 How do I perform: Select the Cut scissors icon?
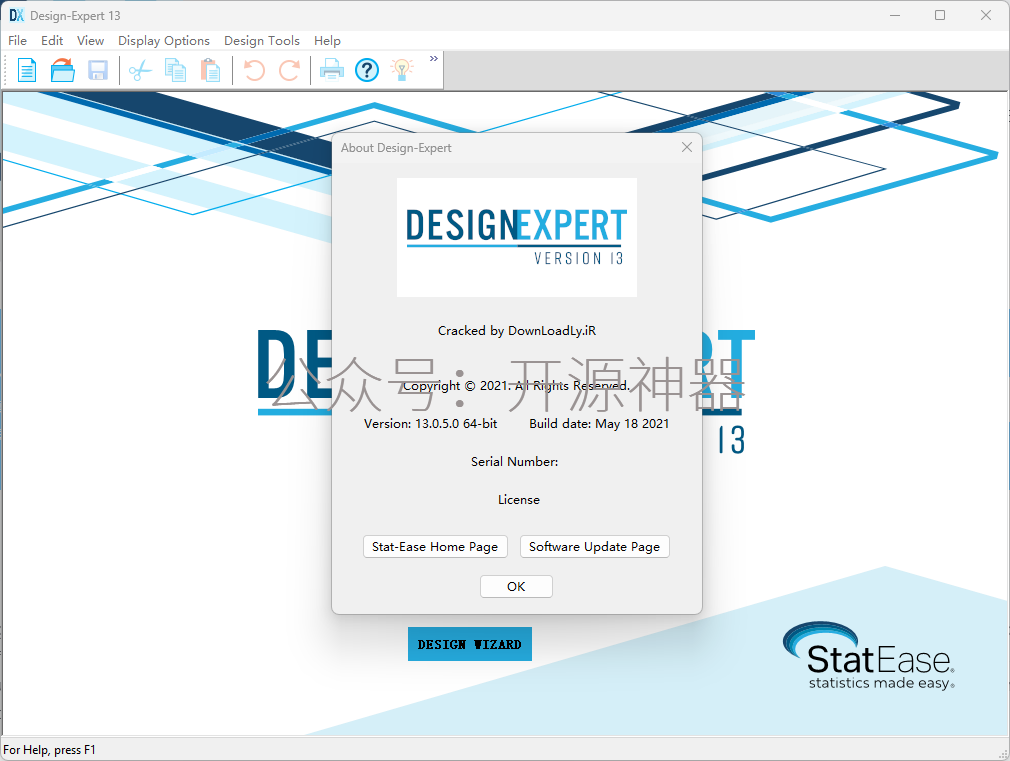(x=140, y=70)
